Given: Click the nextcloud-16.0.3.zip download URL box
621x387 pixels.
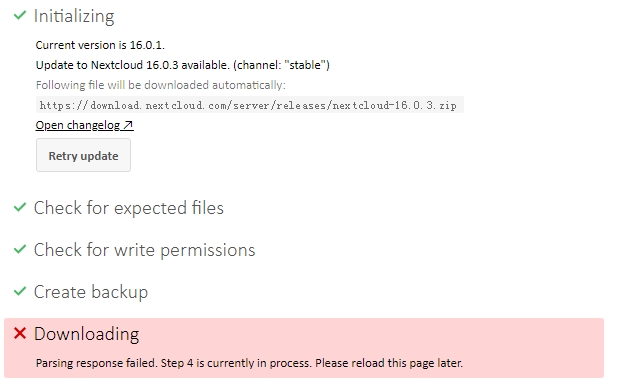Looking at the screenshot, I should click(x=250, y=105).
